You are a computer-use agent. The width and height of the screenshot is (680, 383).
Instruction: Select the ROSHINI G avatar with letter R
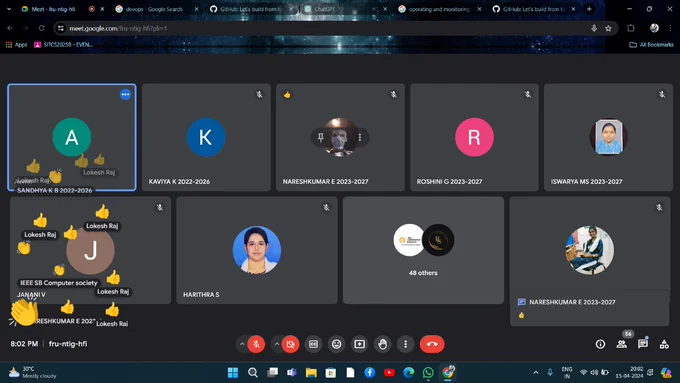click(474, 137)
